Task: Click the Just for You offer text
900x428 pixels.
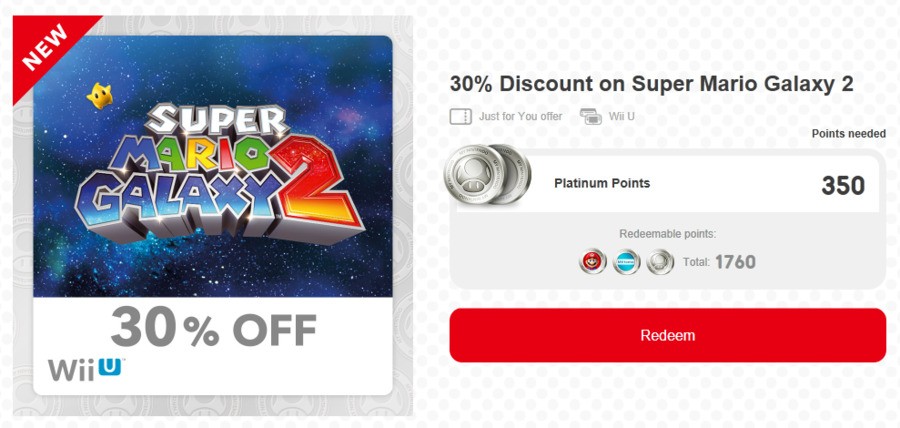Action: [521, 116]
